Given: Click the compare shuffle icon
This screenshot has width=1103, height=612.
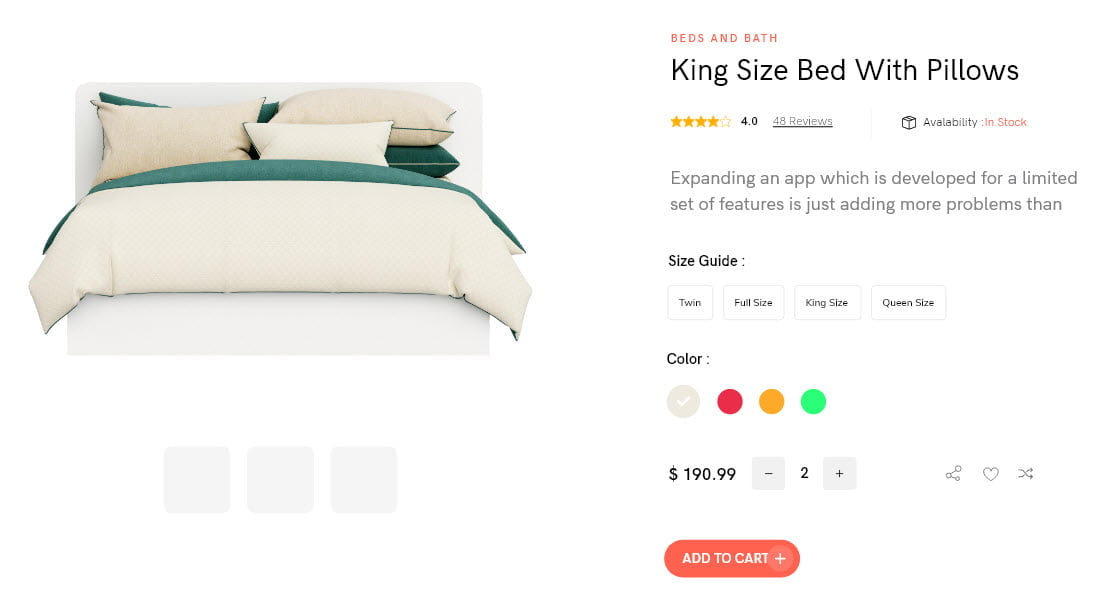Looking at the screenshot, I should [x=1026, y=474].
